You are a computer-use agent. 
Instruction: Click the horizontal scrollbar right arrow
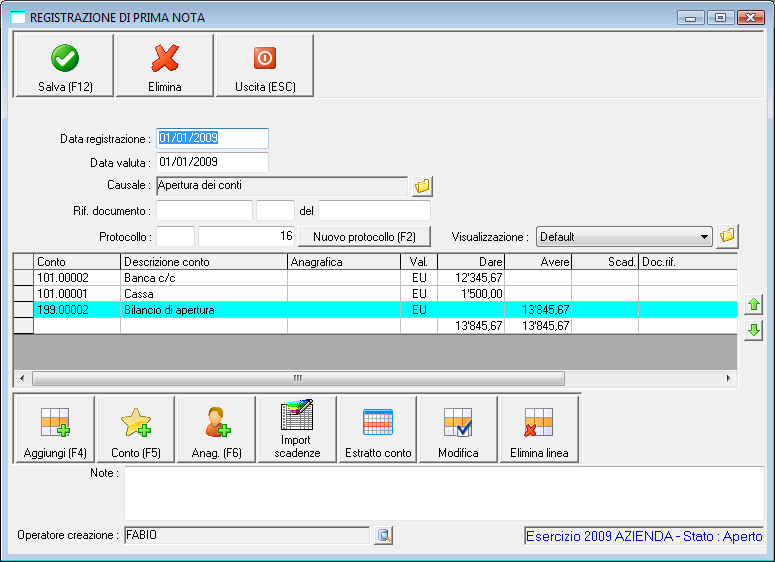click(x=729, y=379)
